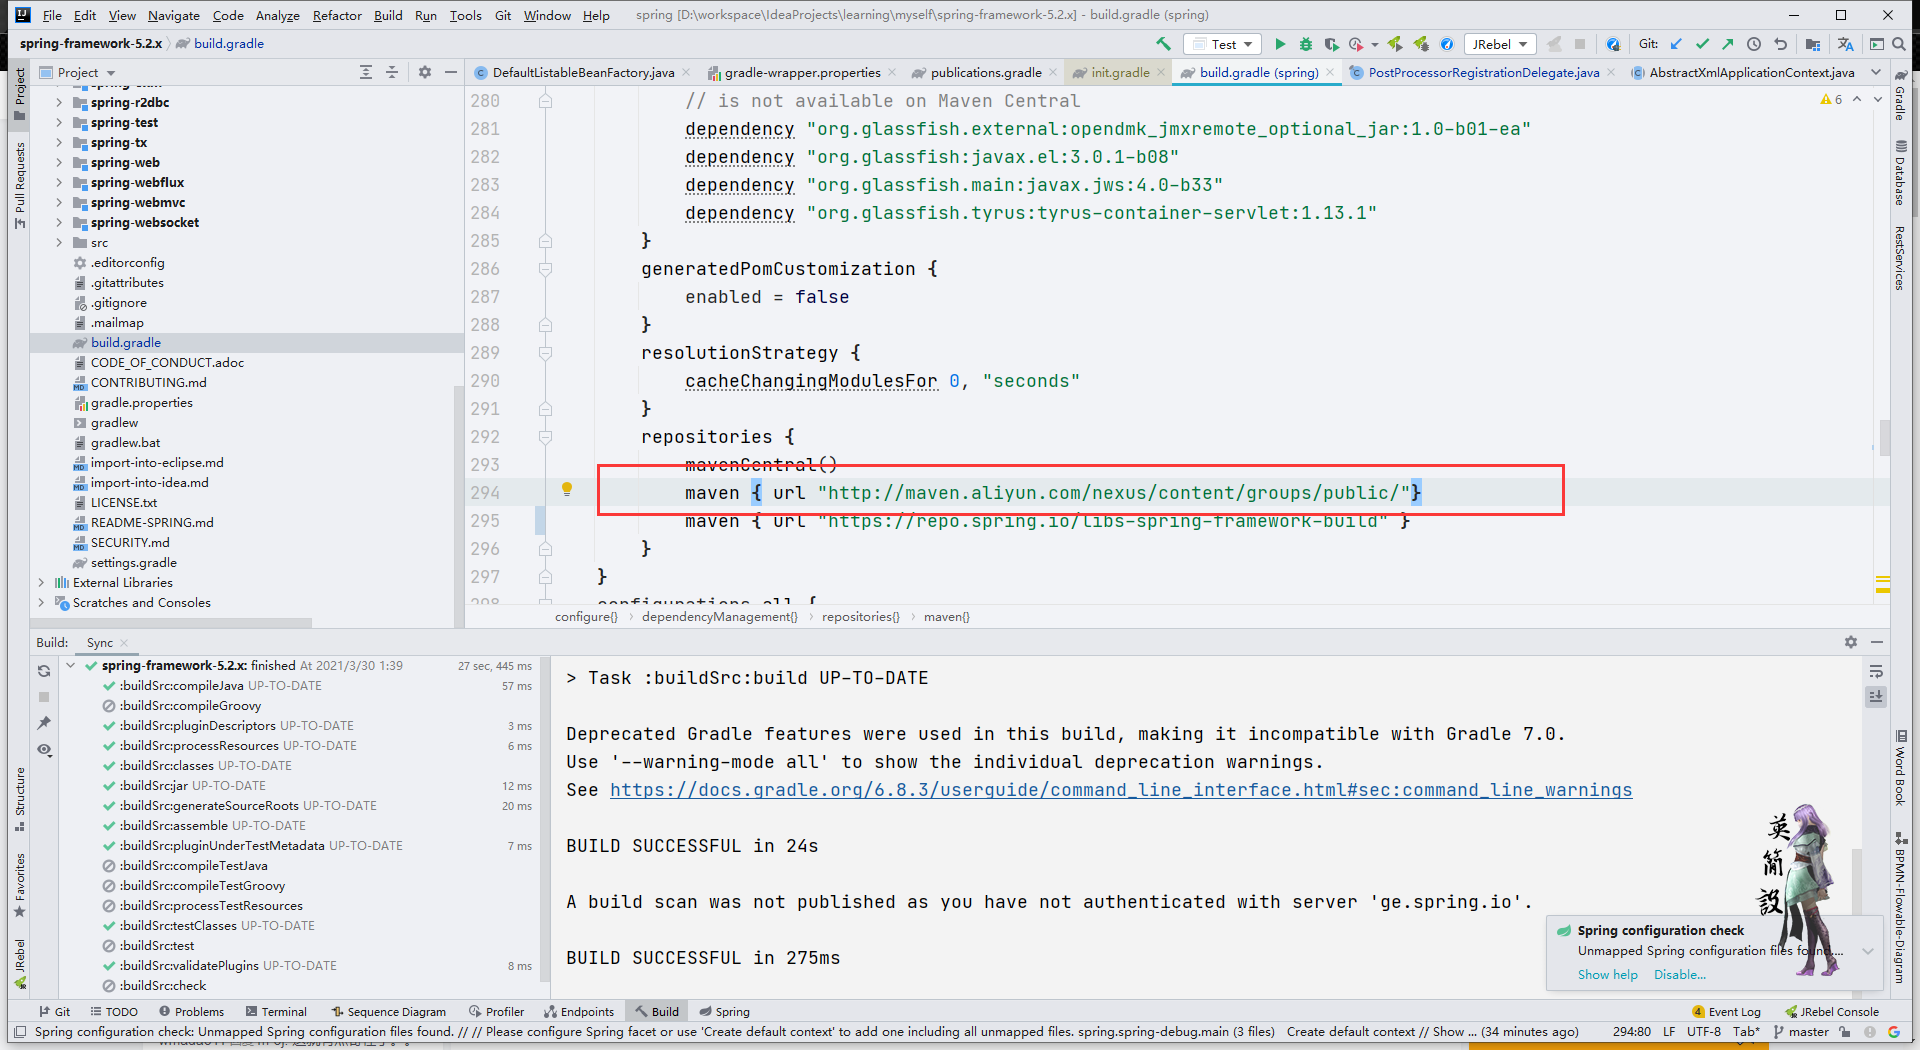
Task: Open Search Everywhere with the magnifier icon
Action: (1899, 44)
